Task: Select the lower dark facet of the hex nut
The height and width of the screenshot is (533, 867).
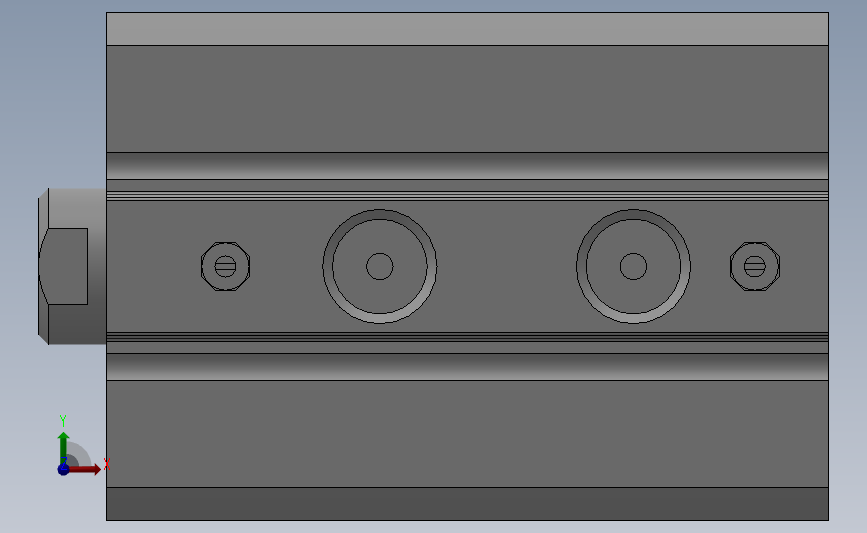Action: (x=77, y=325)
